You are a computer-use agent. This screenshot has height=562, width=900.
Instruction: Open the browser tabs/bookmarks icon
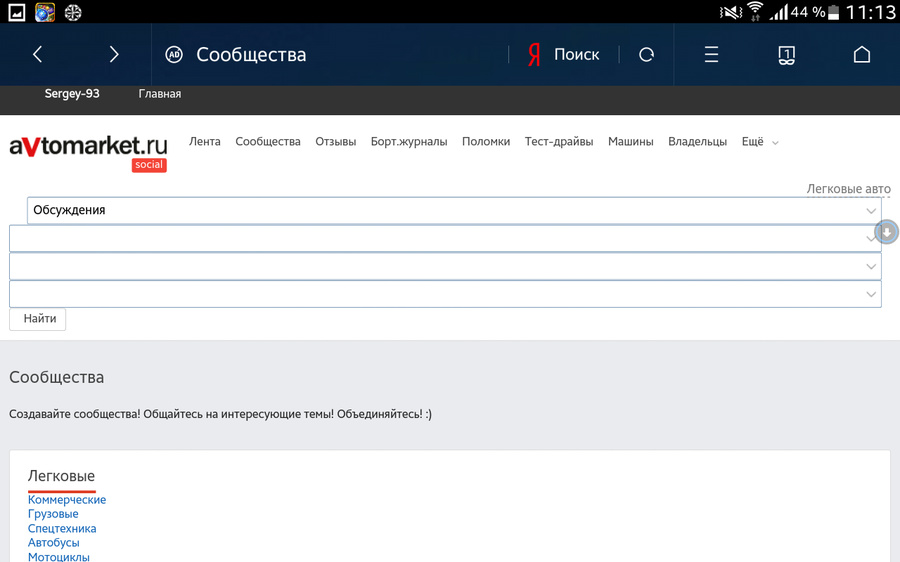point(786,55)
